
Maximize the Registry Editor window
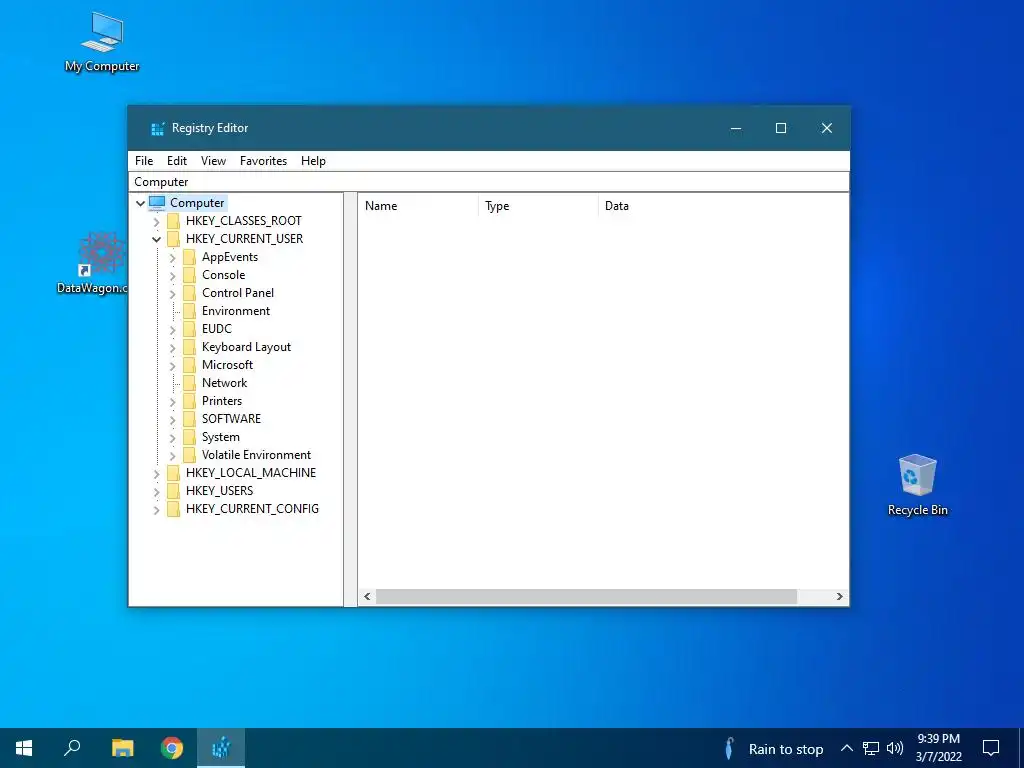[x=780, y=129]
